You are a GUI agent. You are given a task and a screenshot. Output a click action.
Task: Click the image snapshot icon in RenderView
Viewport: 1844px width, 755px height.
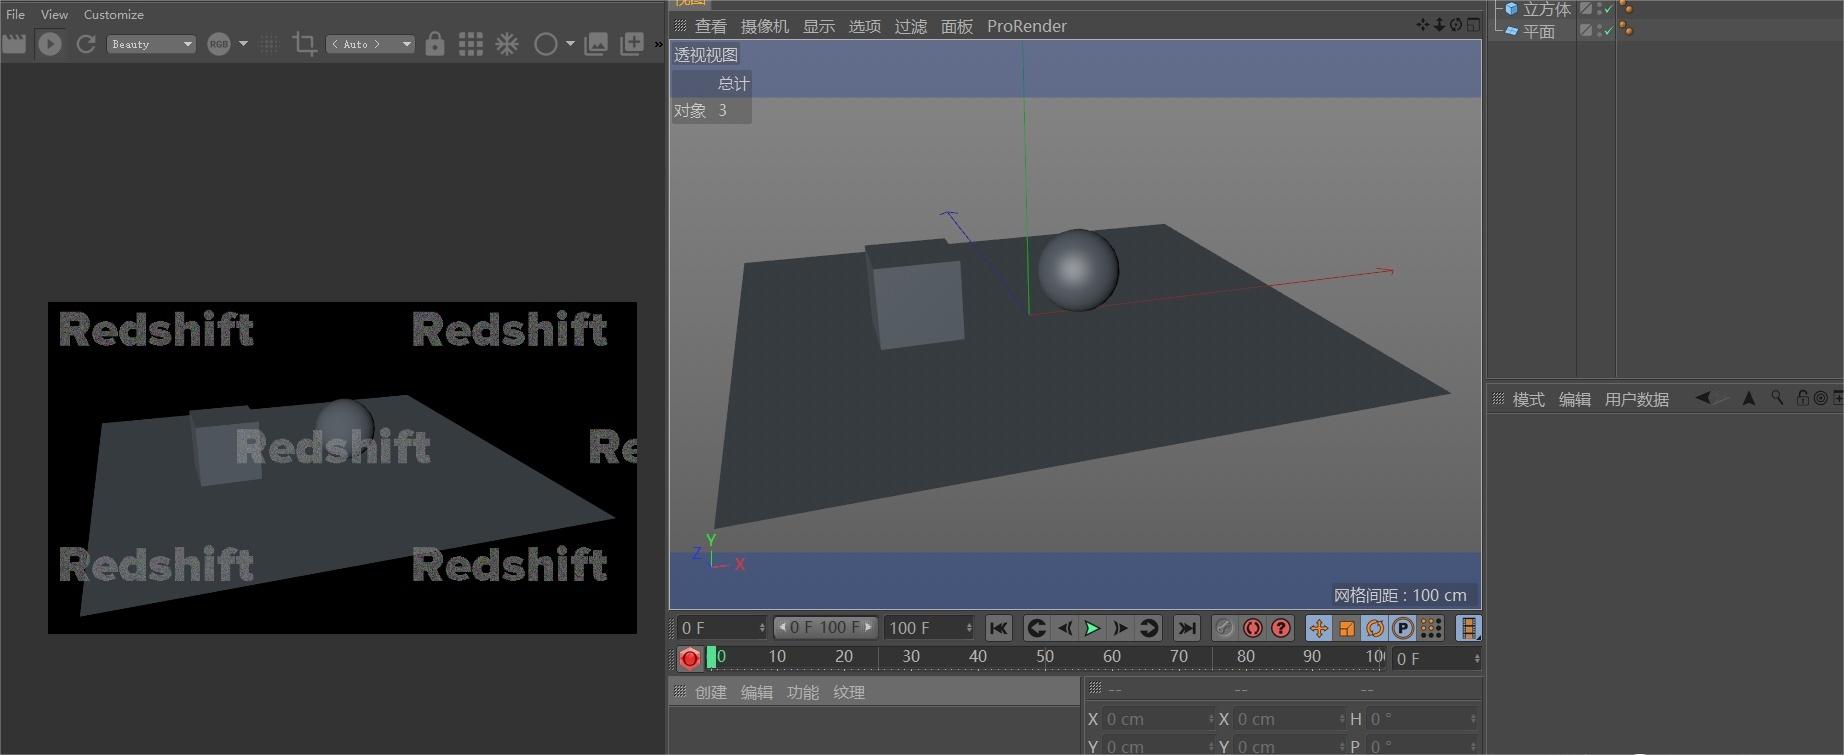pos(596,44)
